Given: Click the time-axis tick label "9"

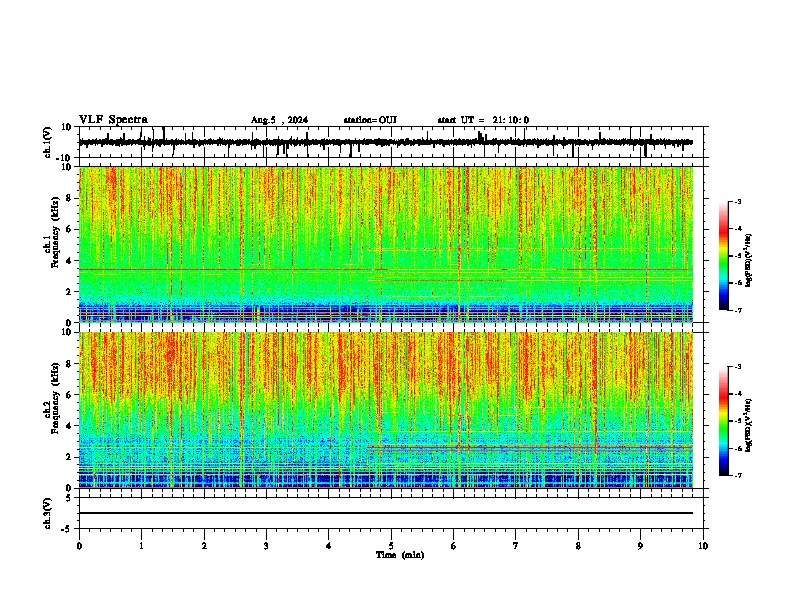Looking at the screenshot, I should pyautogui.click(x=640, y=546).
